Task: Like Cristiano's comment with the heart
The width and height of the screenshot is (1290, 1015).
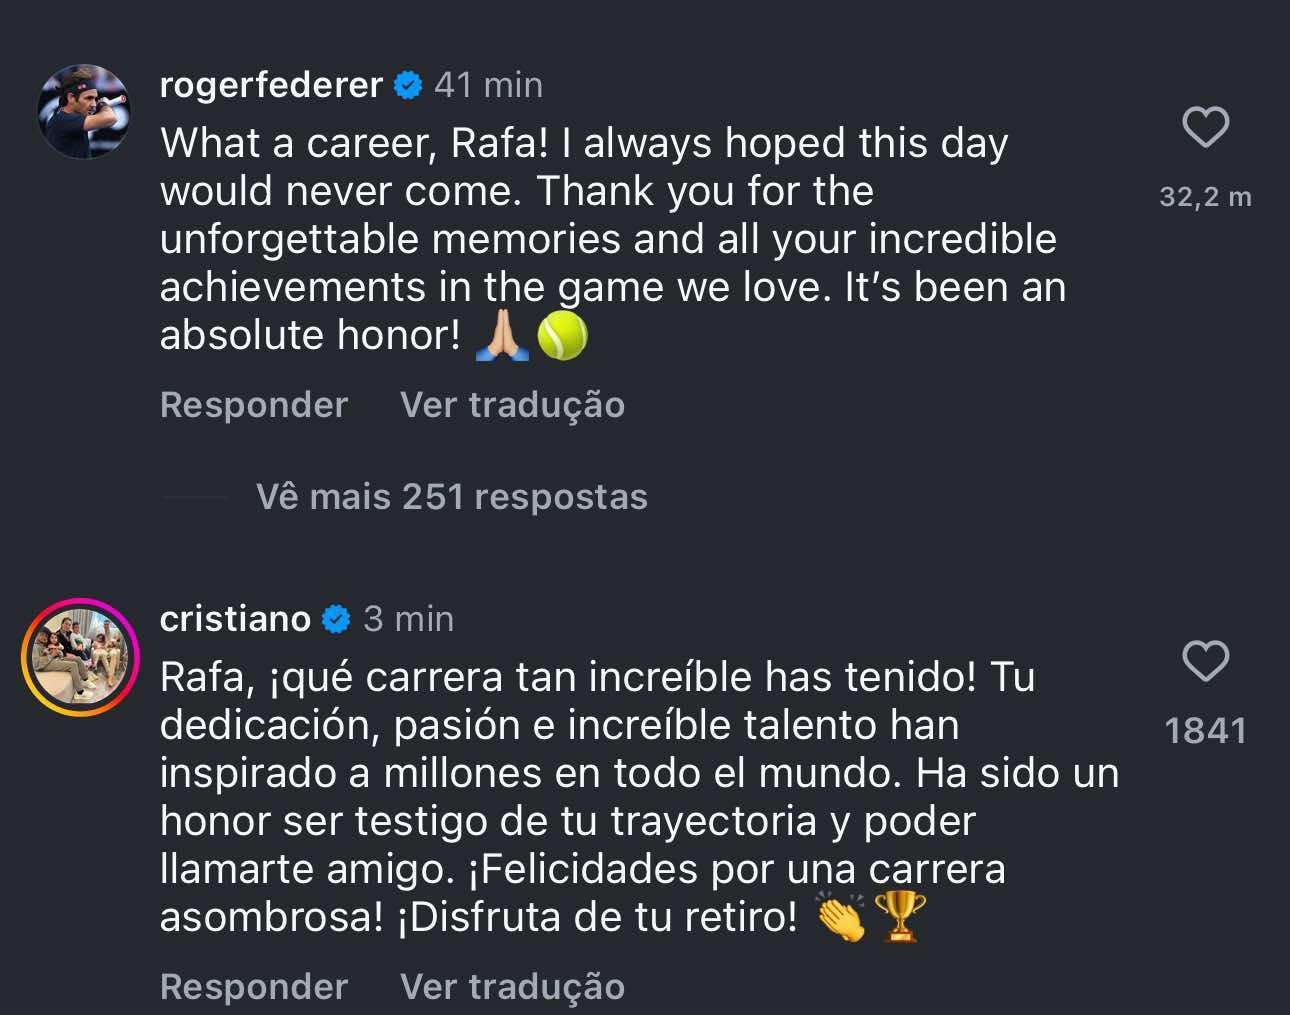Action: click(x=1206, y=660)
